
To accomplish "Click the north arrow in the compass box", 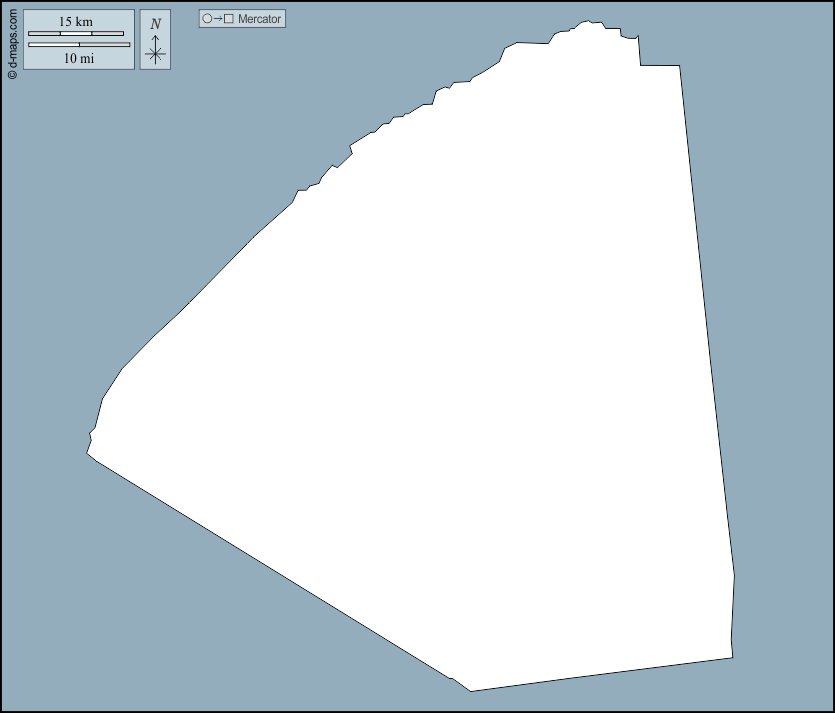I will 155,41.
